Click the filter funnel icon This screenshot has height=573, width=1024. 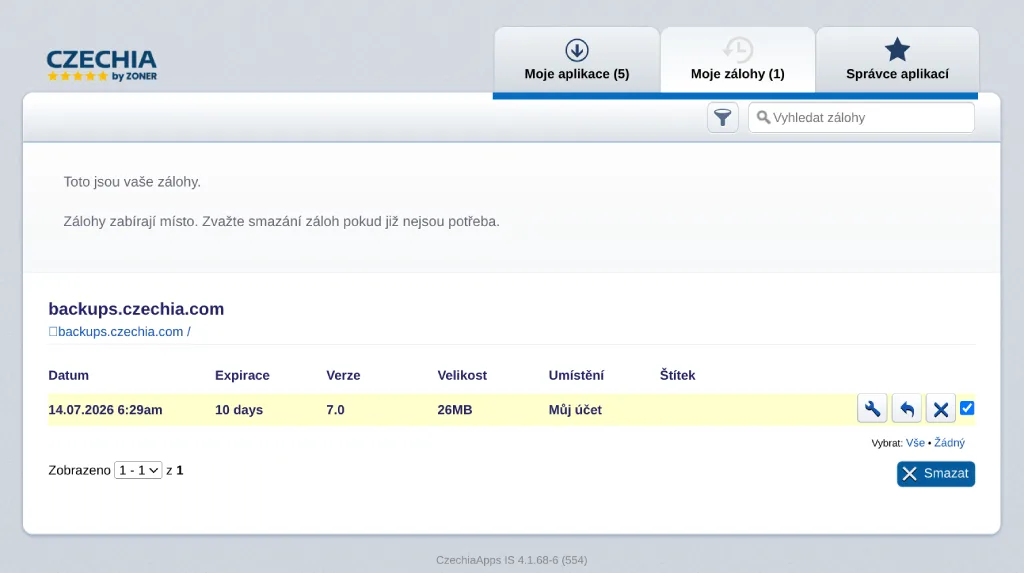(722, 118)
